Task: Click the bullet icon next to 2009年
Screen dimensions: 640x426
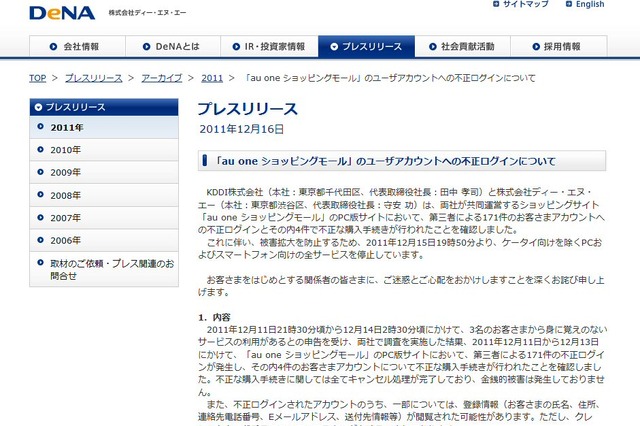Action: pyautogui.click(x=40, y=172)
